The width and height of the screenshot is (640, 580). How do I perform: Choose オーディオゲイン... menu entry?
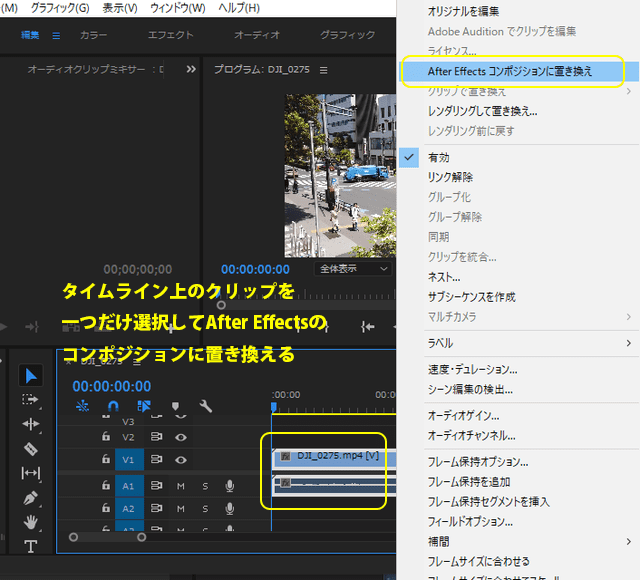pyautogui.click(x=518, y=416)
